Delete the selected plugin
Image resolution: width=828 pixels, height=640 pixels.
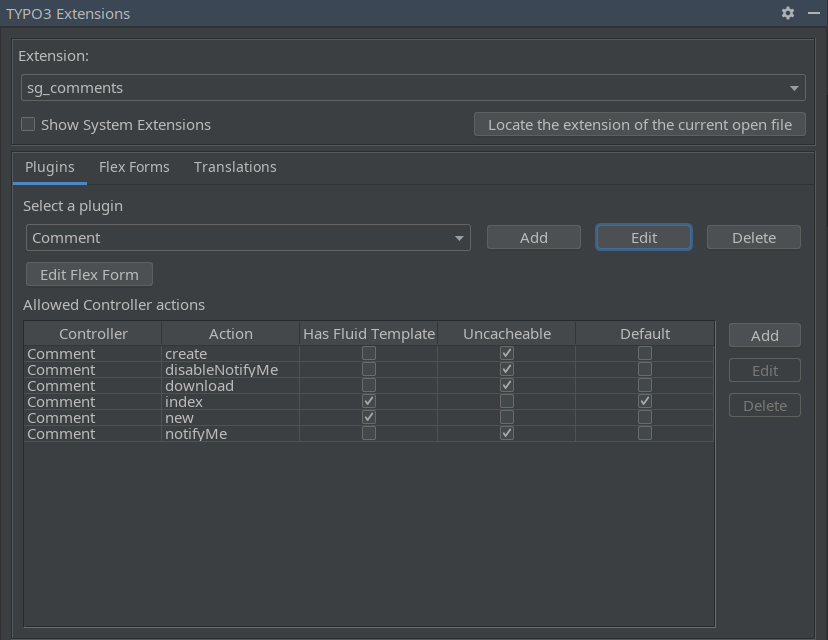coord(754,238)
